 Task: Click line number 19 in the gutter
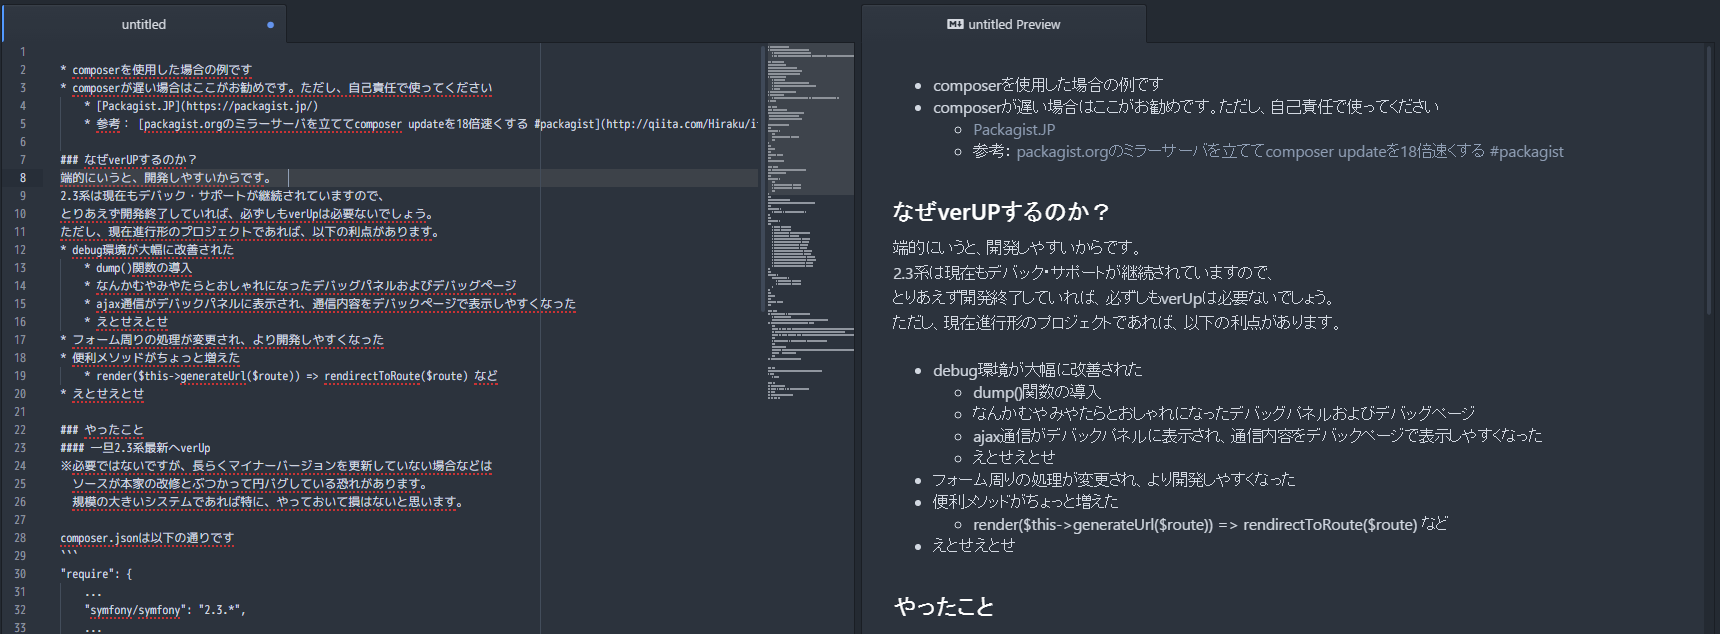tap(20, 376)
